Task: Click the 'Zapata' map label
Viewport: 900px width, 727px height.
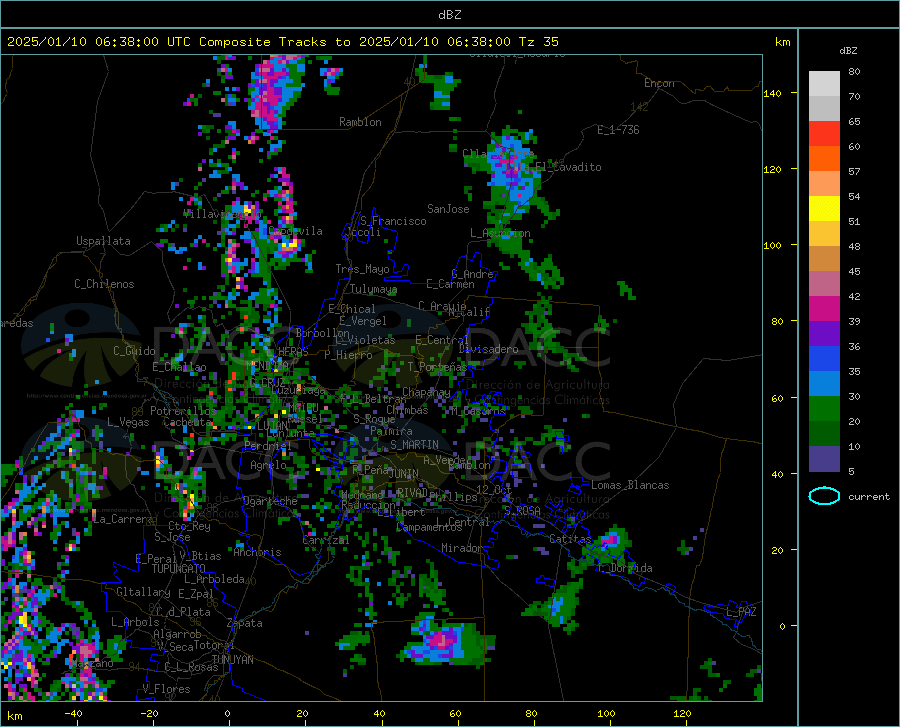Action: click(x=245, y=623)
